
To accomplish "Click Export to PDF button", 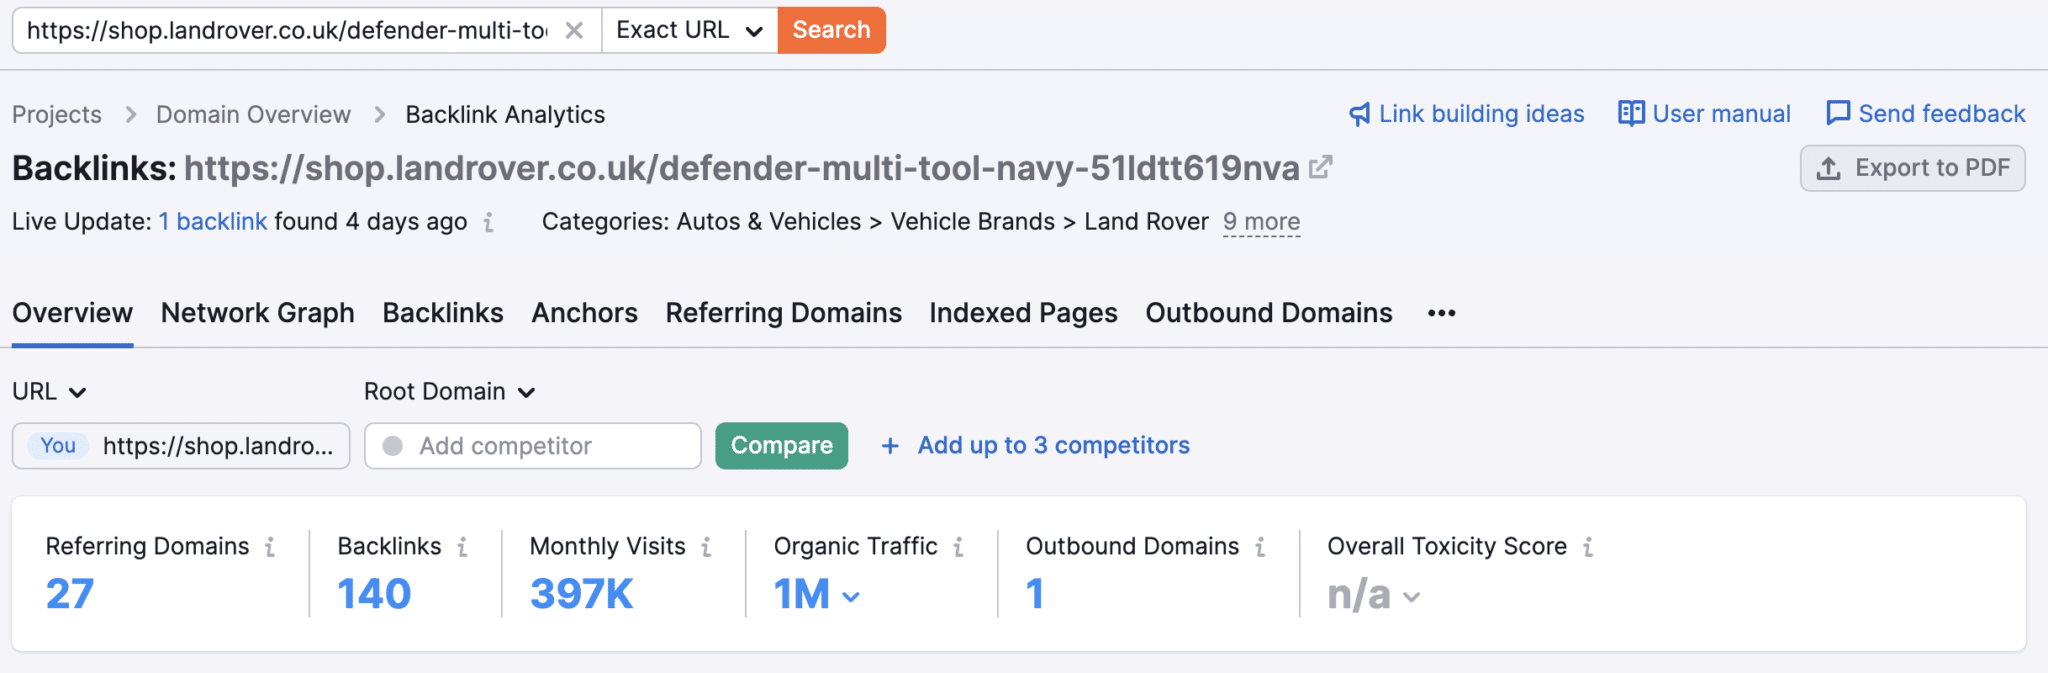I will [x=1913, y=168].
